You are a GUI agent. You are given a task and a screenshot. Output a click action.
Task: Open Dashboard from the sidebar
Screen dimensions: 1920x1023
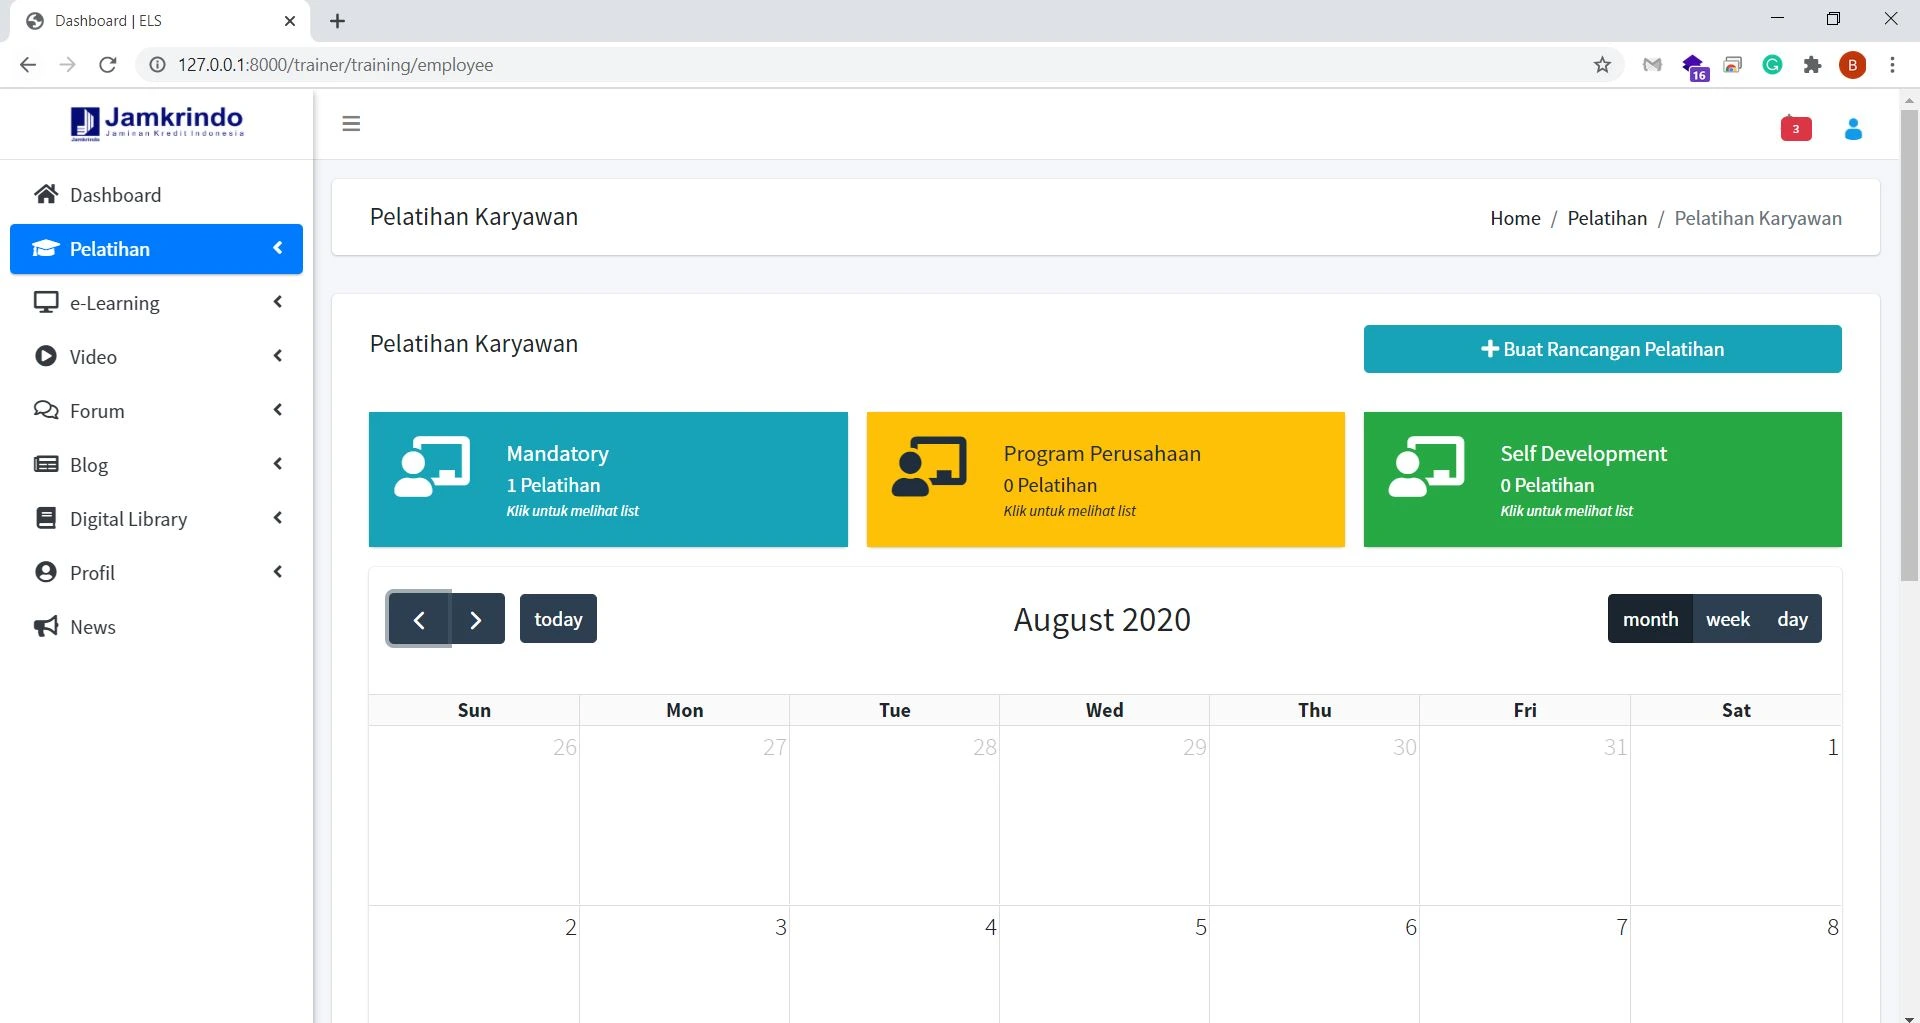tap(115, 195)
